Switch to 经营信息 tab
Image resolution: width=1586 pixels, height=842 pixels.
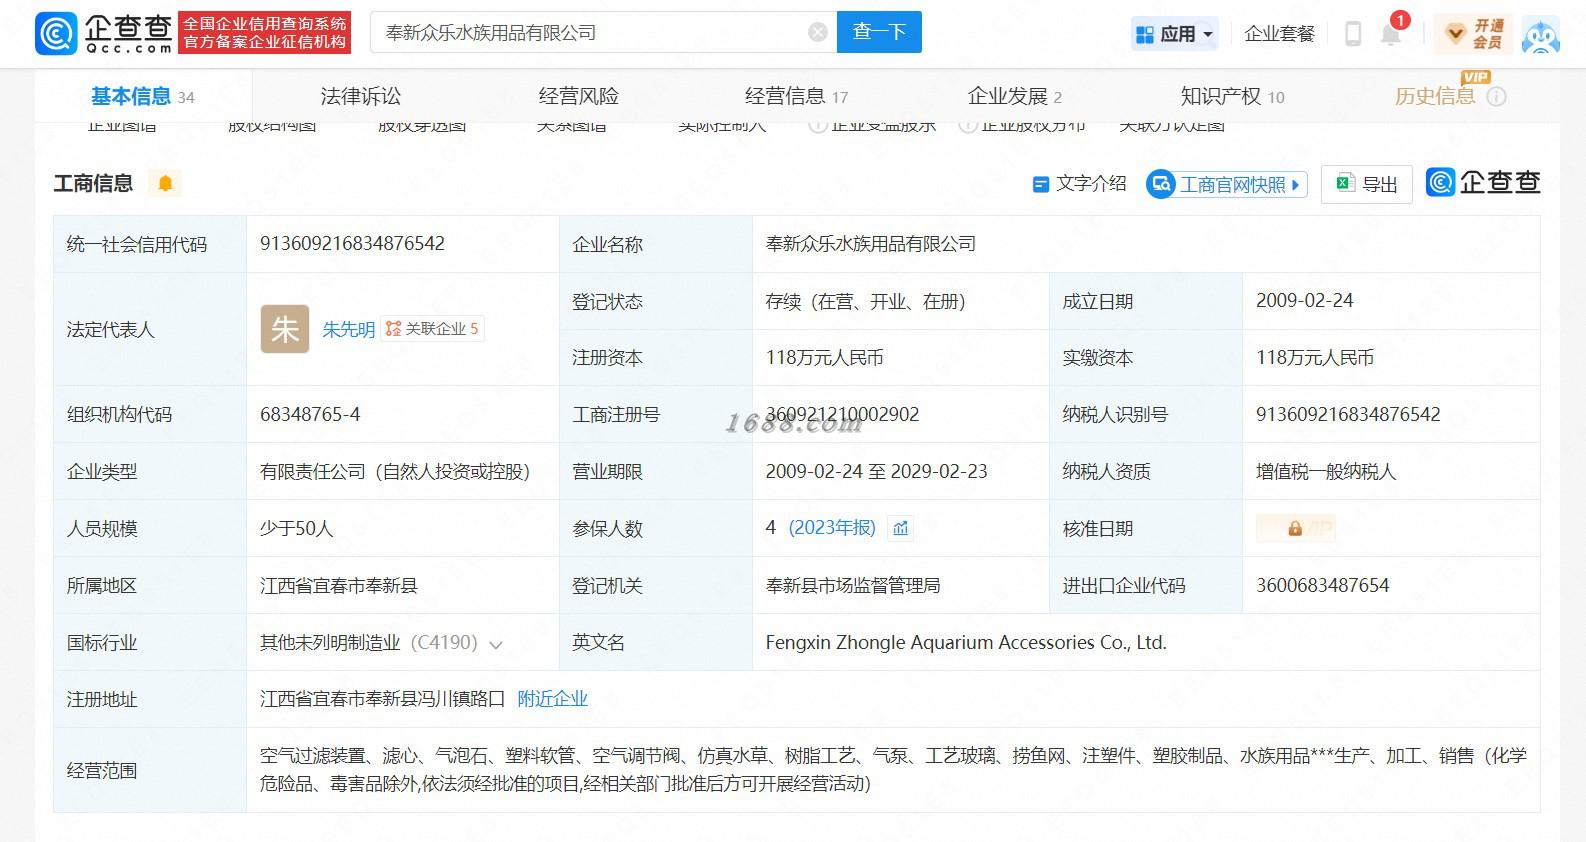[x=796, y=96]
